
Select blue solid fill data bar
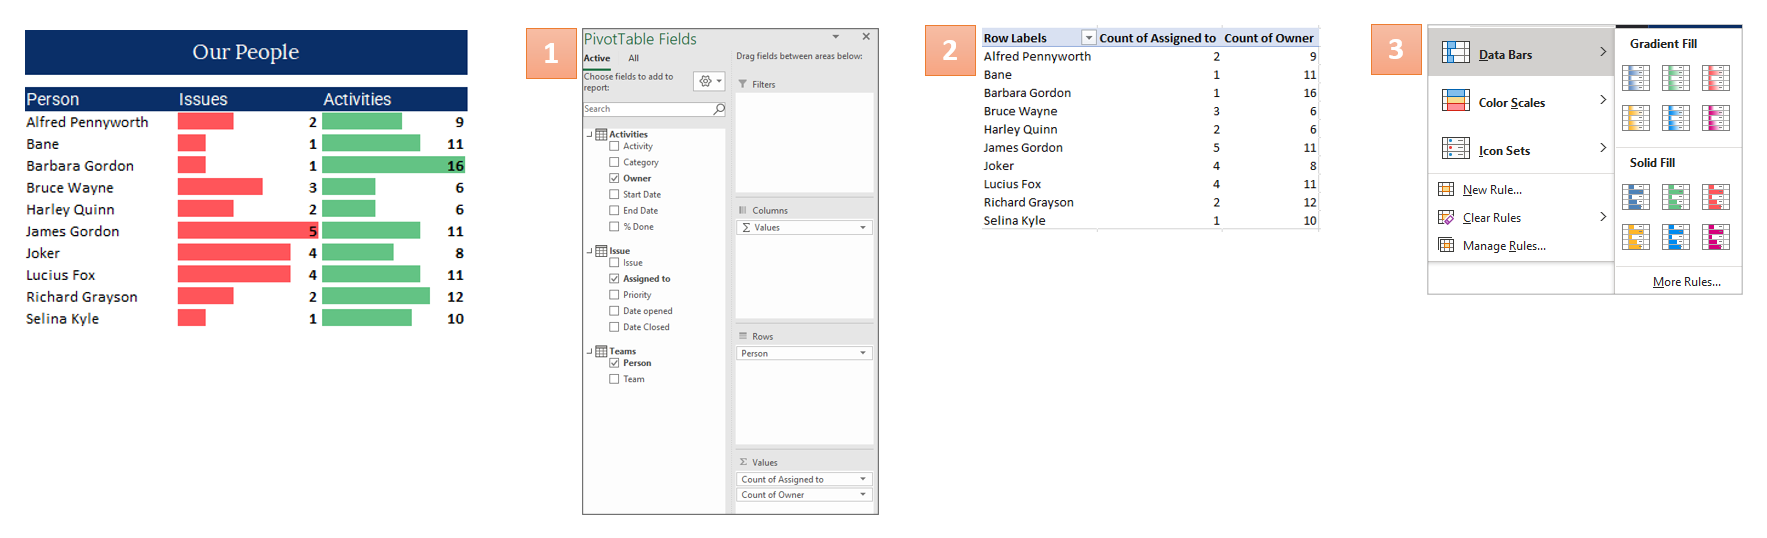tap(1636, 197)
